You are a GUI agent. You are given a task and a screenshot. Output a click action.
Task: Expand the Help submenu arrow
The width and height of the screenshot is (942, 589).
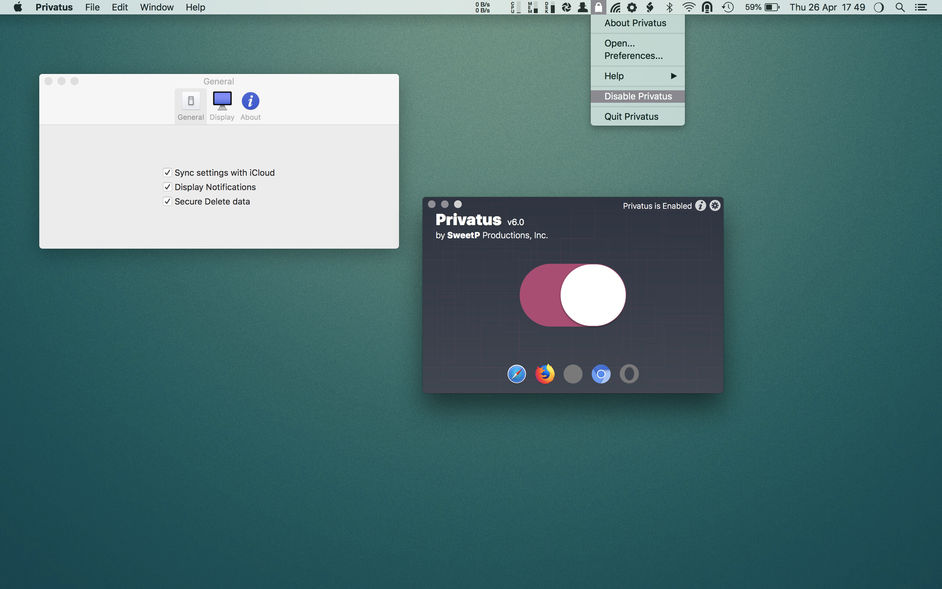pos(673,76)
